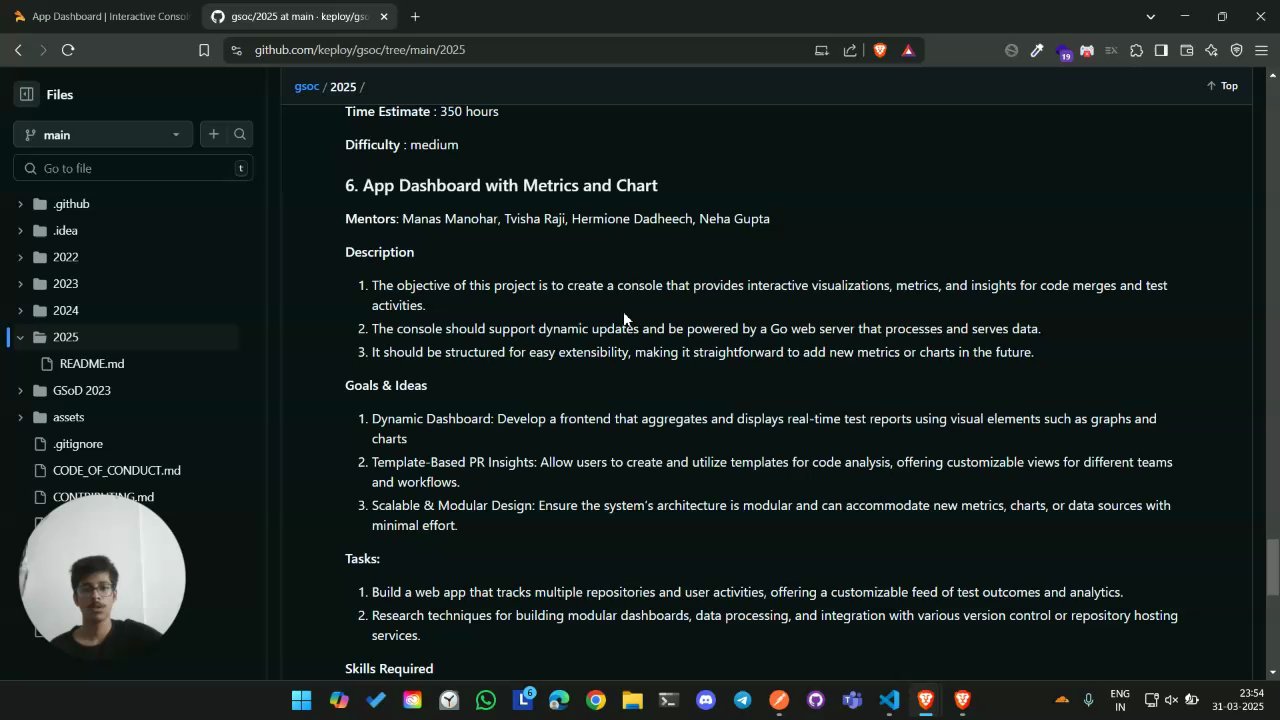
Task: Expand the 2023 folder chevron
Action: 20,284
